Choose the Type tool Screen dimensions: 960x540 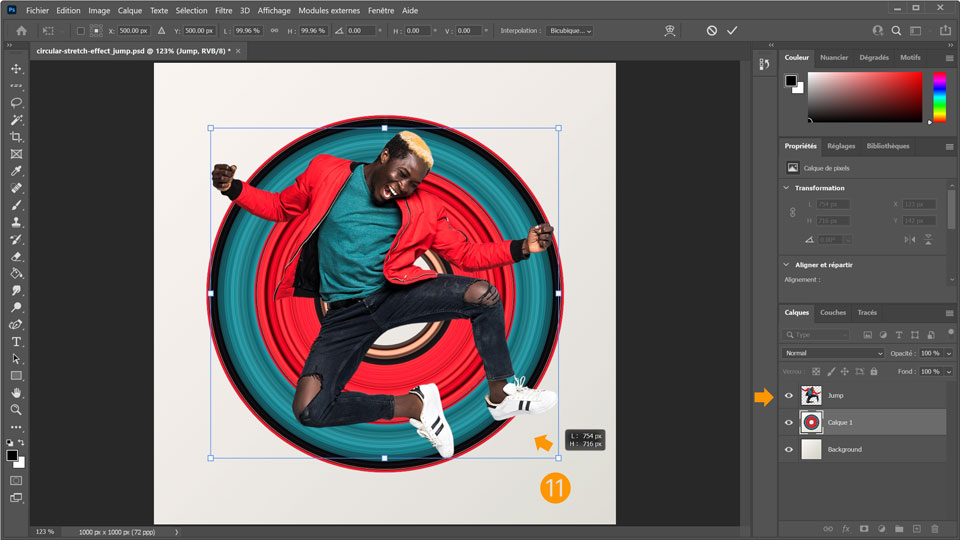16,341
